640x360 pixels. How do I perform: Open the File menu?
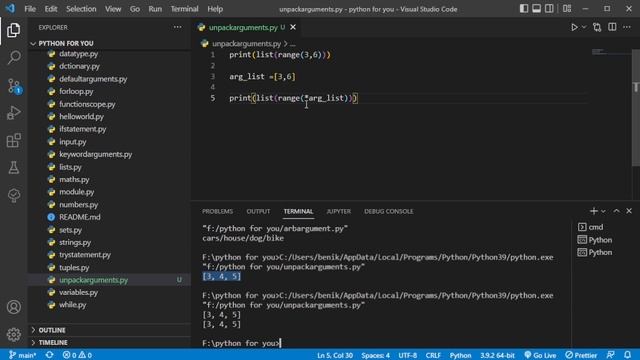[x=30, y=9]
